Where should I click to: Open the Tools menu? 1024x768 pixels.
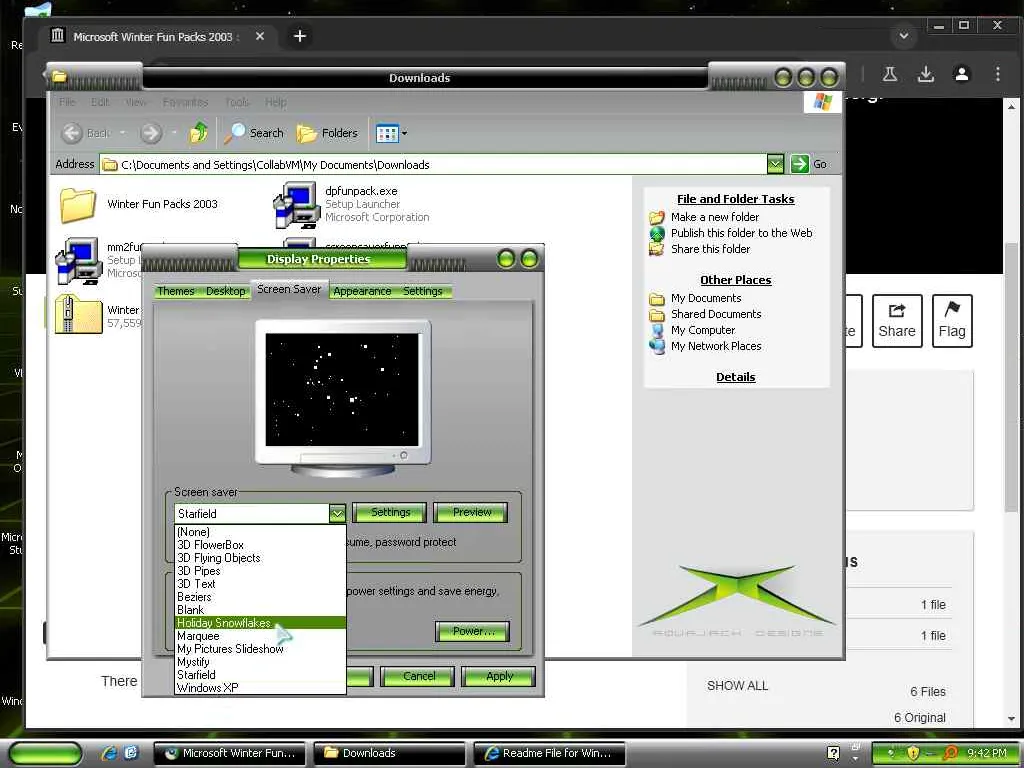tap(236, 103)
